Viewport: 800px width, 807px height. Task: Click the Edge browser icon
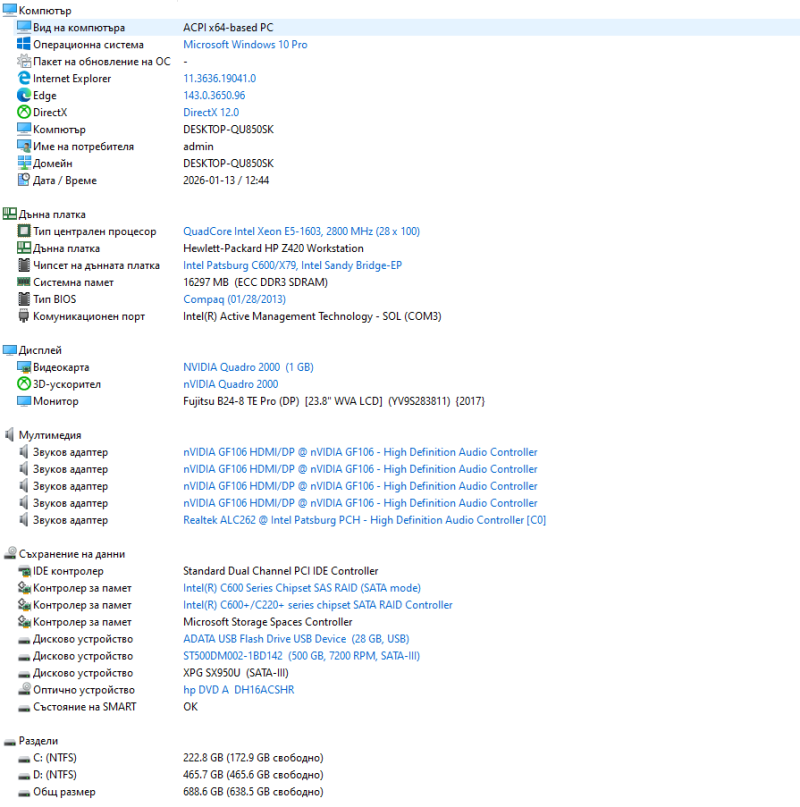24,96
